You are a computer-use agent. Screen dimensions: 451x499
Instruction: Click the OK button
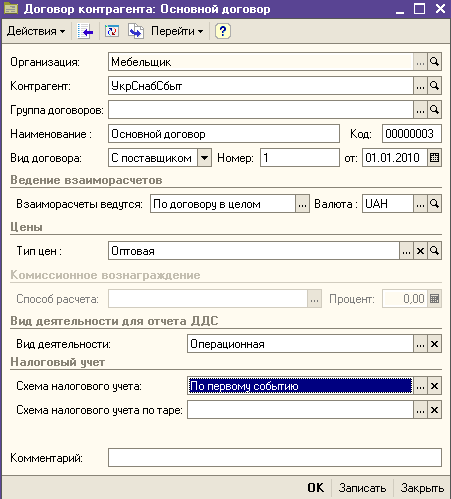coord(315,488)
